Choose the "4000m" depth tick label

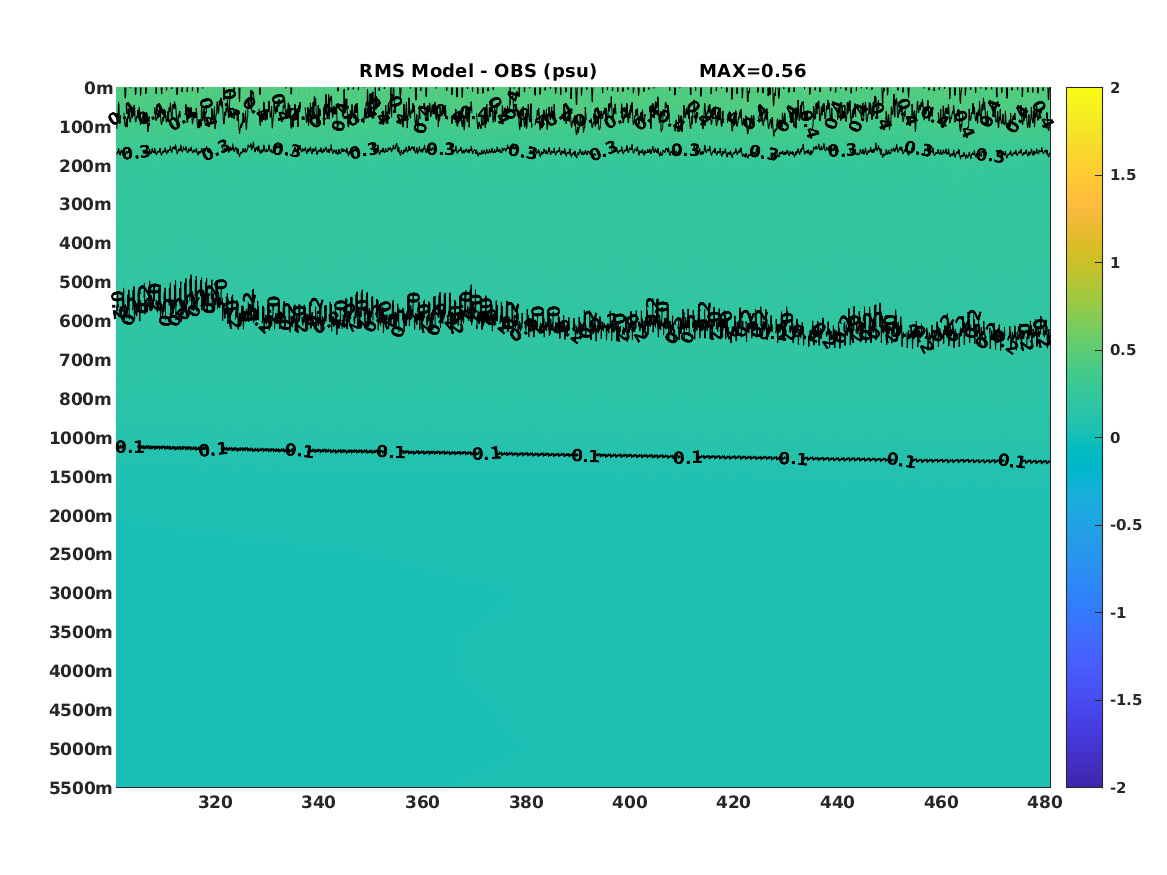[x=81, y=671]
